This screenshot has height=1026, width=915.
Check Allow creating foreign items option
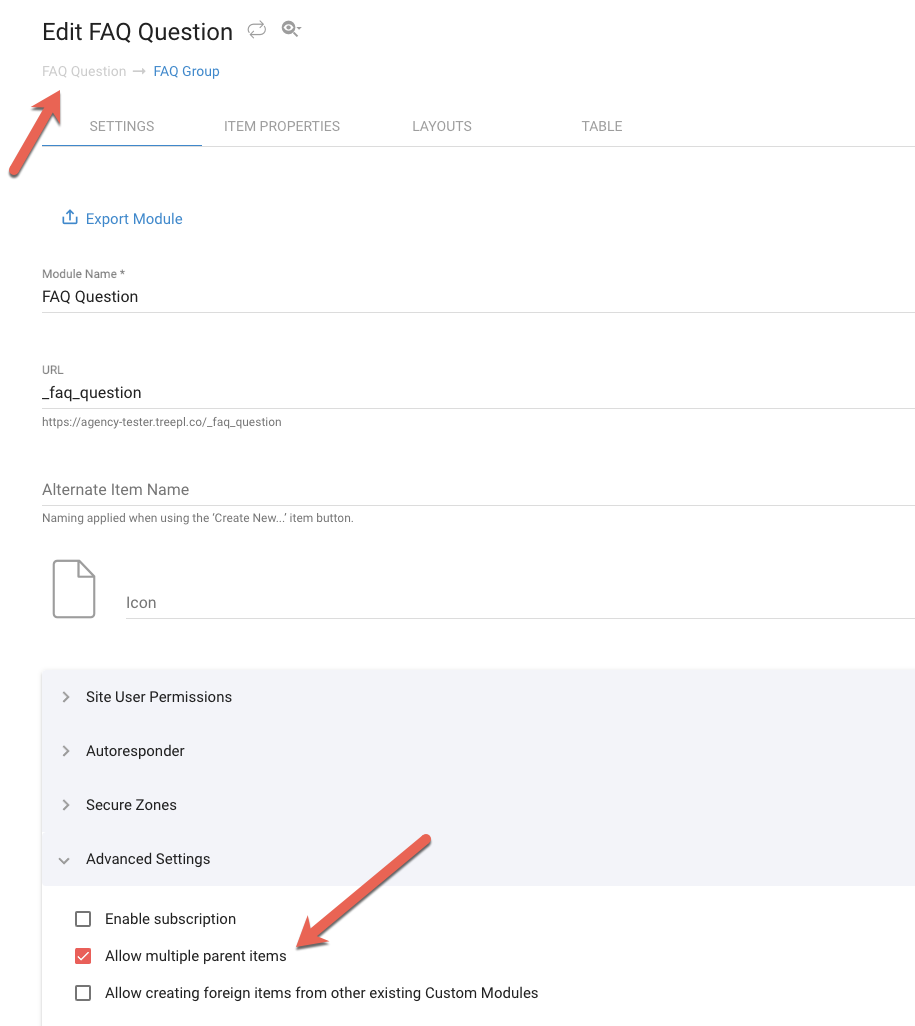coord(83,993)
